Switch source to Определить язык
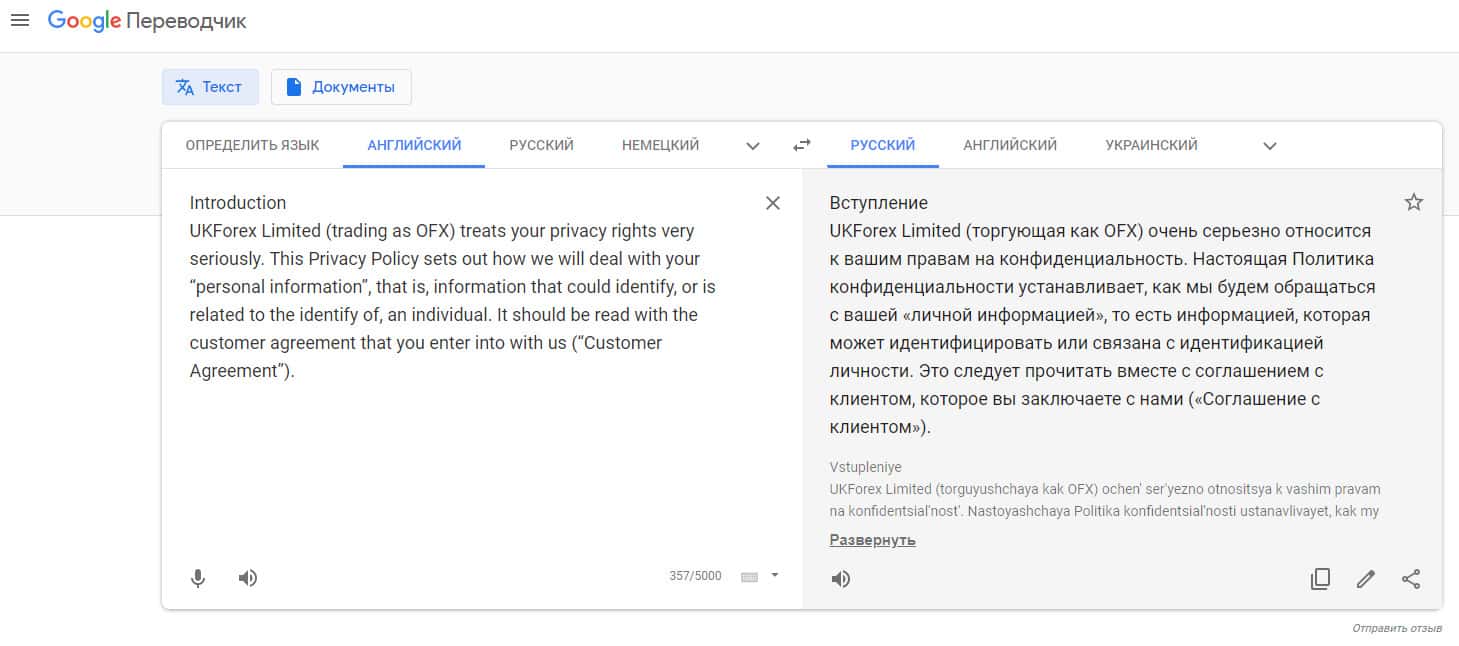 tap(252, 145)
